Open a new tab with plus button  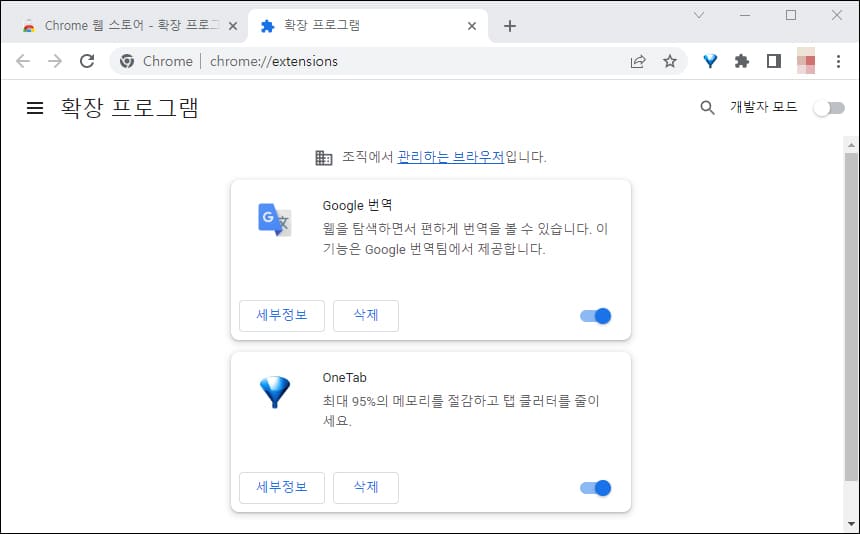click(x=510, y=26)
